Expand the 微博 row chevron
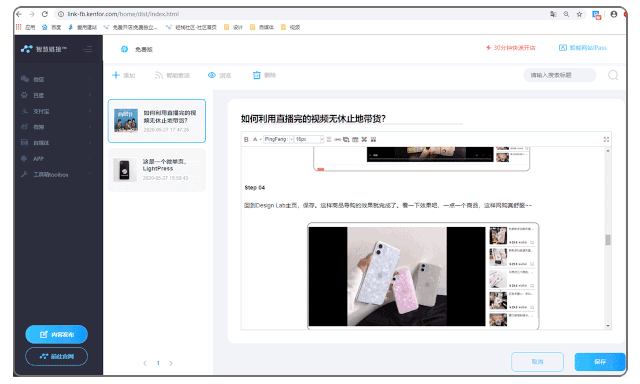Viewport: 640px width, 384px height. (90, 127)
